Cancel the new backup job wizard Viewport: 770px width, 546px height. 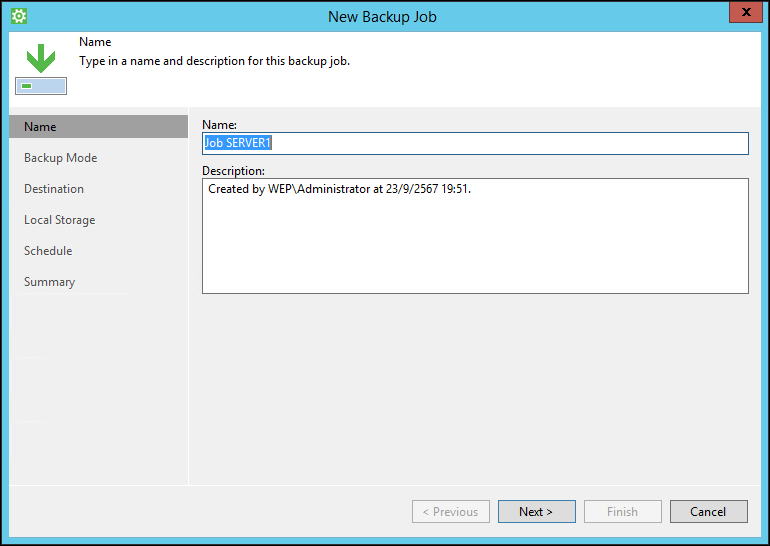pos(708,511)
